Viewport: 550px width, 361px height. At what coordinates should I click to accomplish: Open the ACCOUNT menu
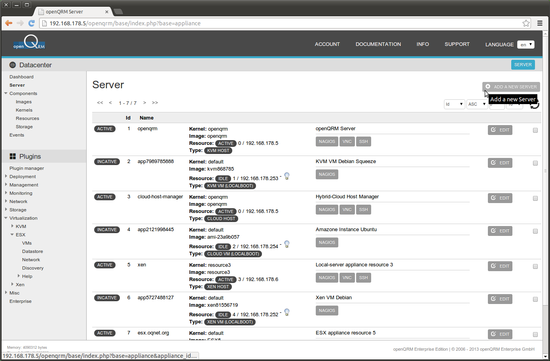click(x=327, y=44)
